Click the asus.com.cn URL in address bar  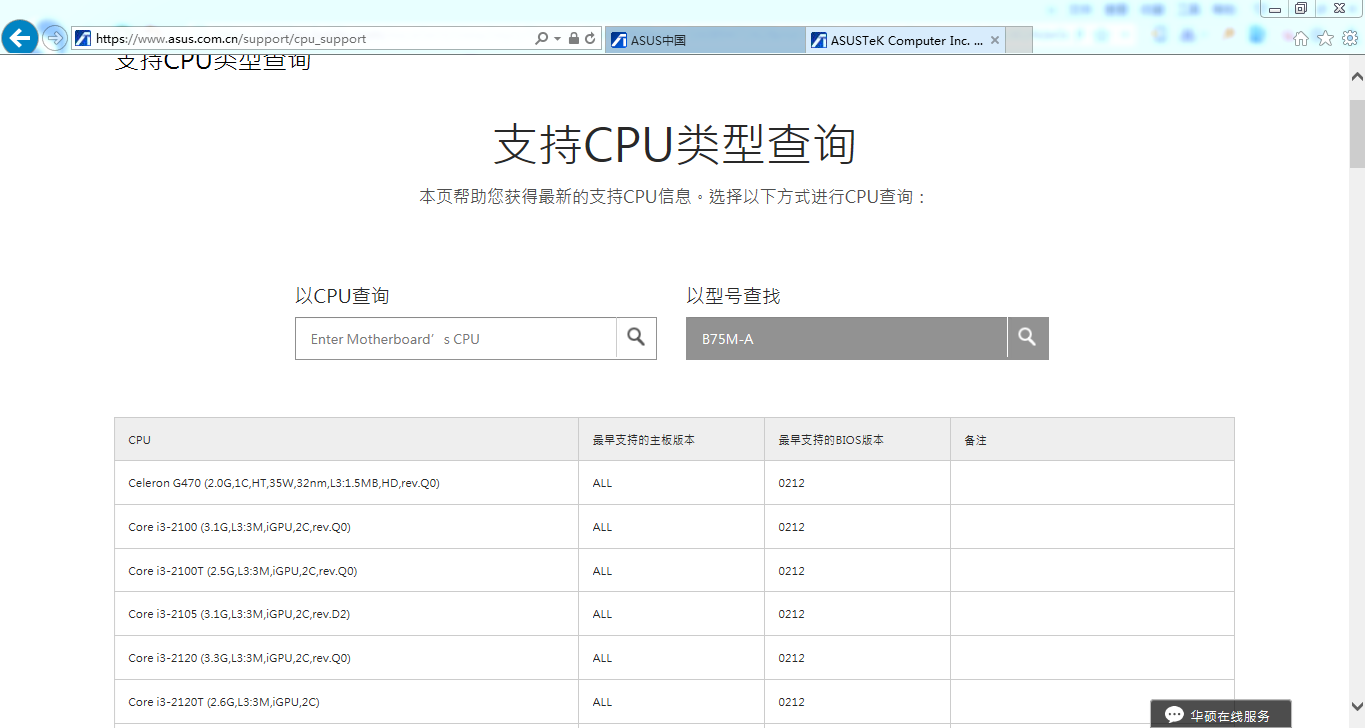click(231, 39)
